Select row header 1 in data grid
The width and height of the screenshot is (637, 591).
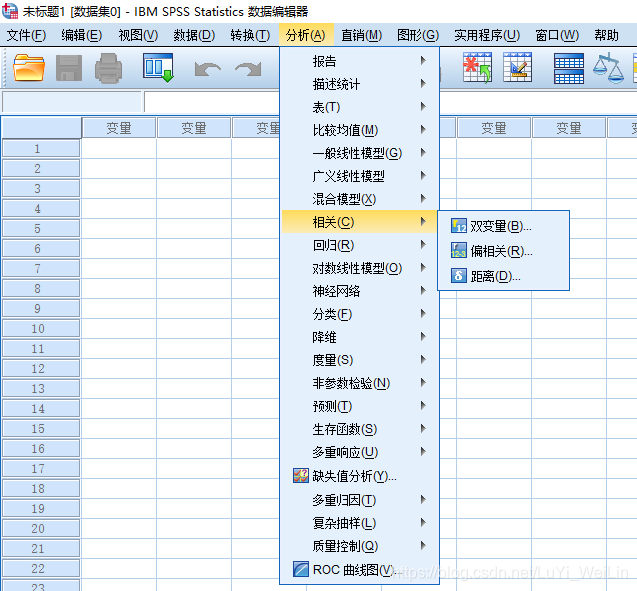pos(41,149)
